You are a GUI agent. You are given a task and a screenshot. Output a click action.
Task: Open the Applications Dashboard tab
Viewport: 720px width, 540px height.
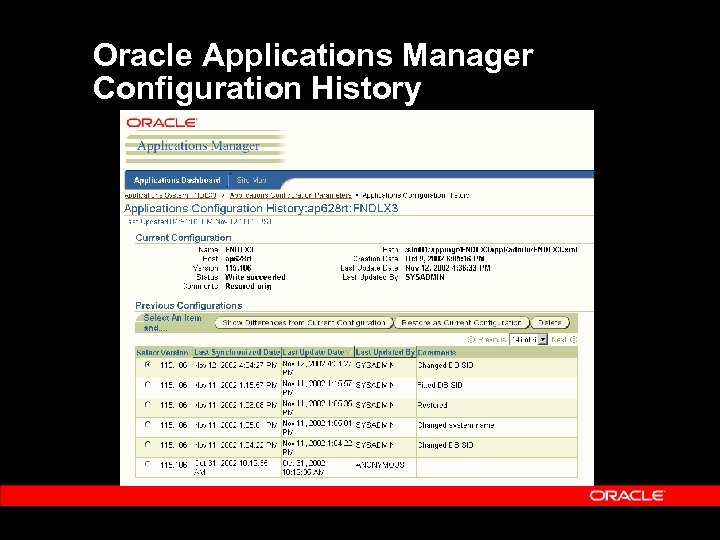coord(177,180)
